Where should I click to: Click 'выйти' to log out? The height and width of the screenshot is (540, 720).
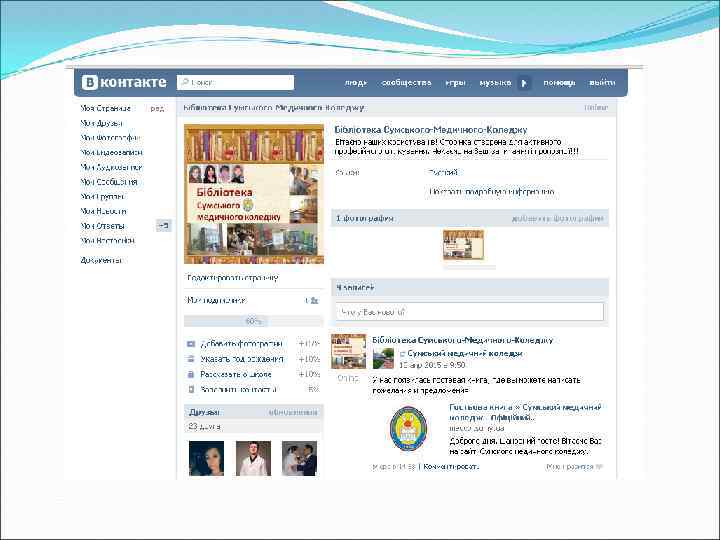(x=602, y=83)
